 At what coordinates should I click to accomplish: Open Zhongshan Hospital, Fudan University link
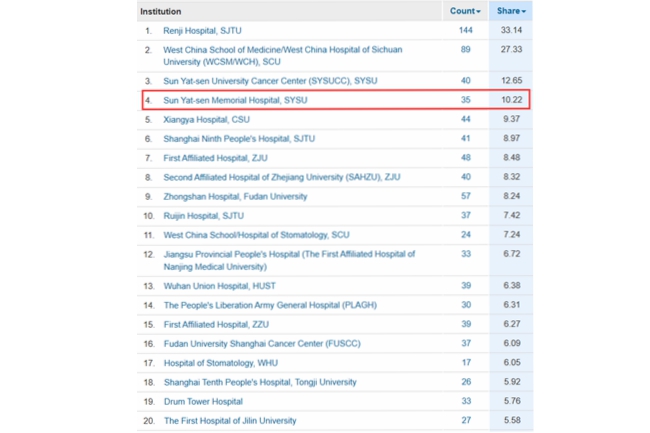[235, 196]
